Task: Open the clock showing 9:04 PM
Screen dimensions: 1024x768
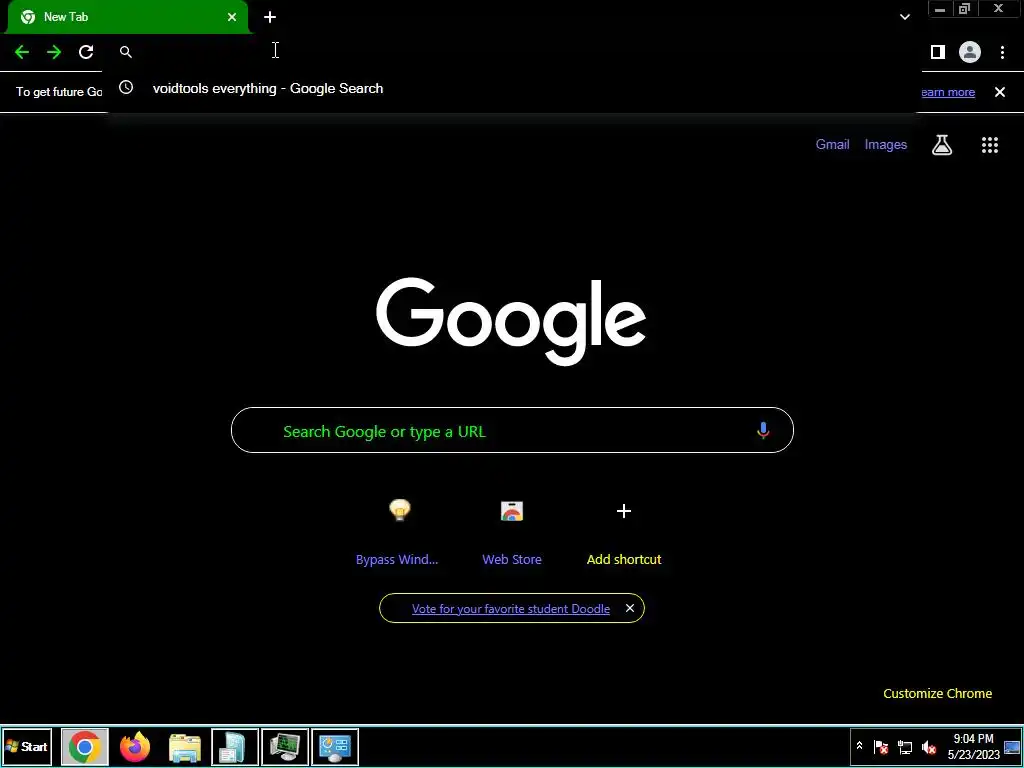Action: point(974,746)
